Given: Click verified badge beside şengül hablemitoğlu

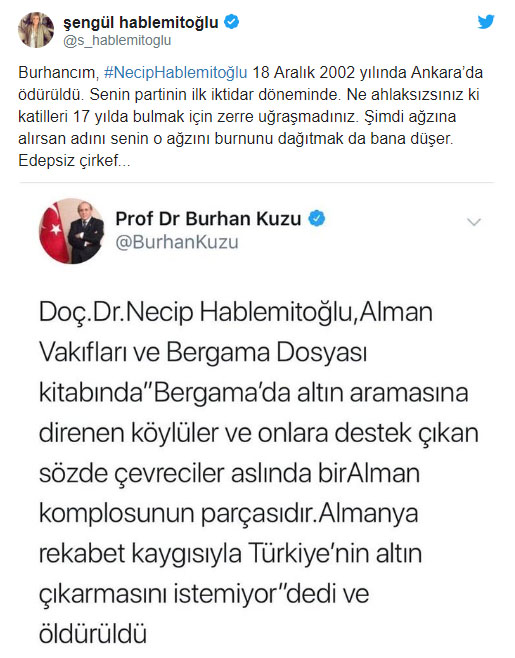Looking at the screenshot, I should pyautogui.click(x=231, y=22).
